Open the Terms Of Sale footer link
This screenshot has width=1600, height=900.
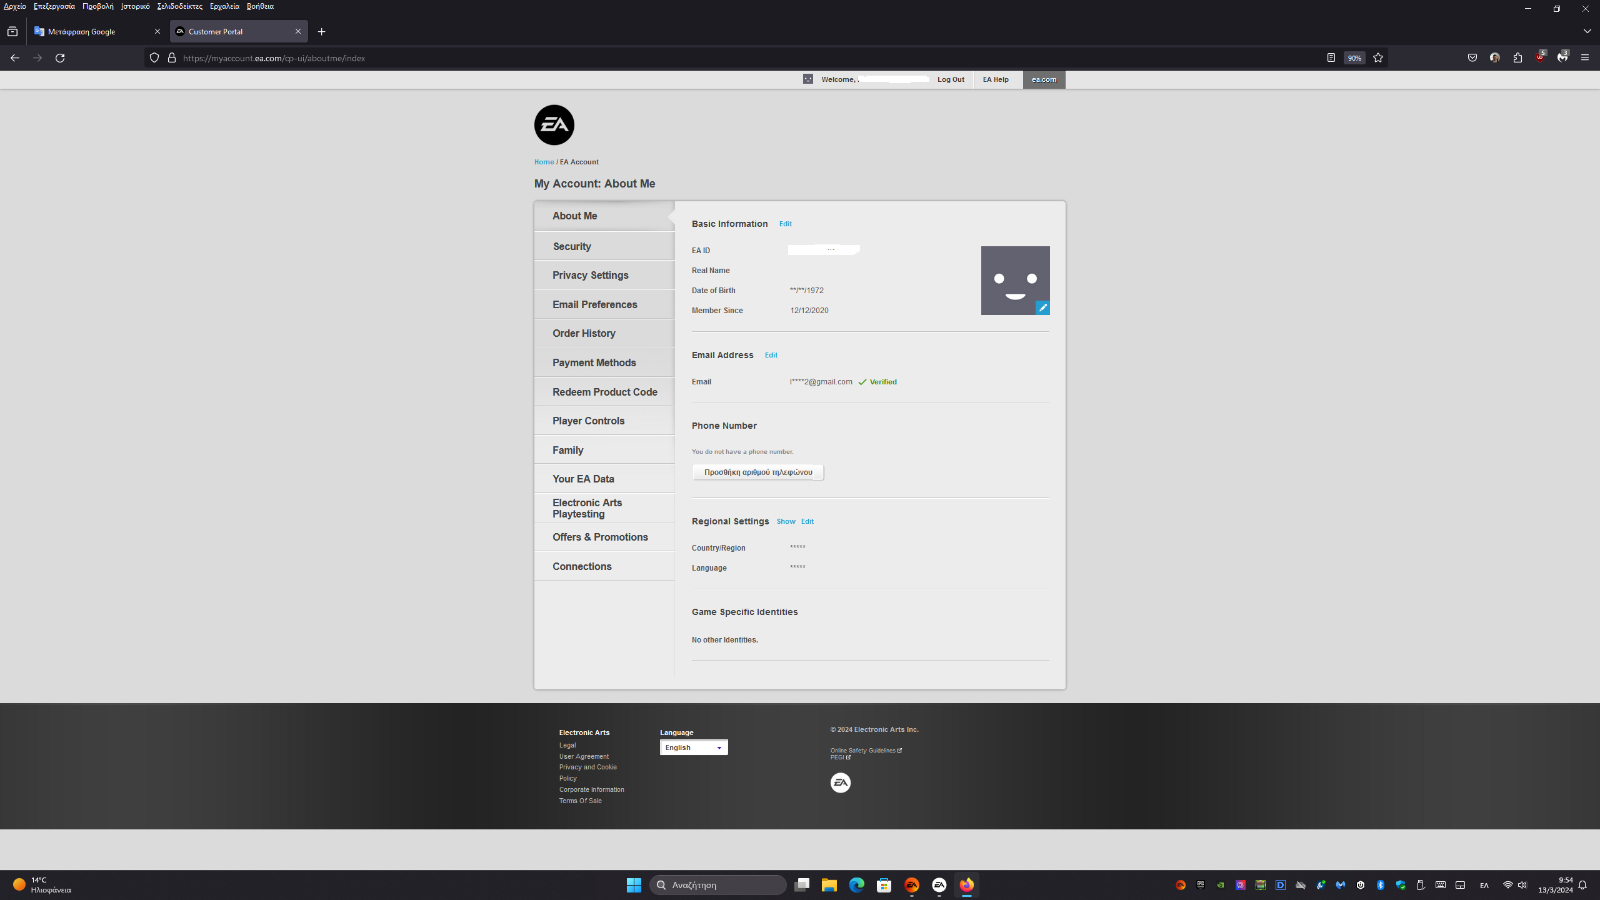581,801
